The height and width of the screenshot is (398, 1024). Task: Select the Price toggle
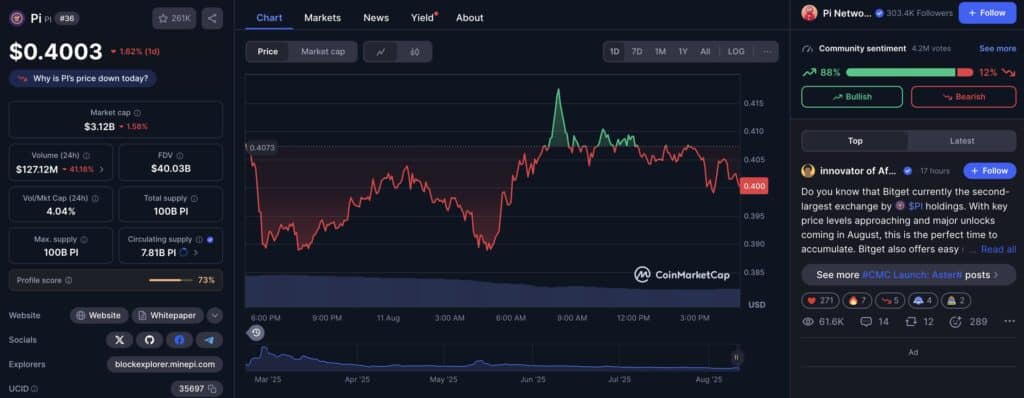pos(267,52)
